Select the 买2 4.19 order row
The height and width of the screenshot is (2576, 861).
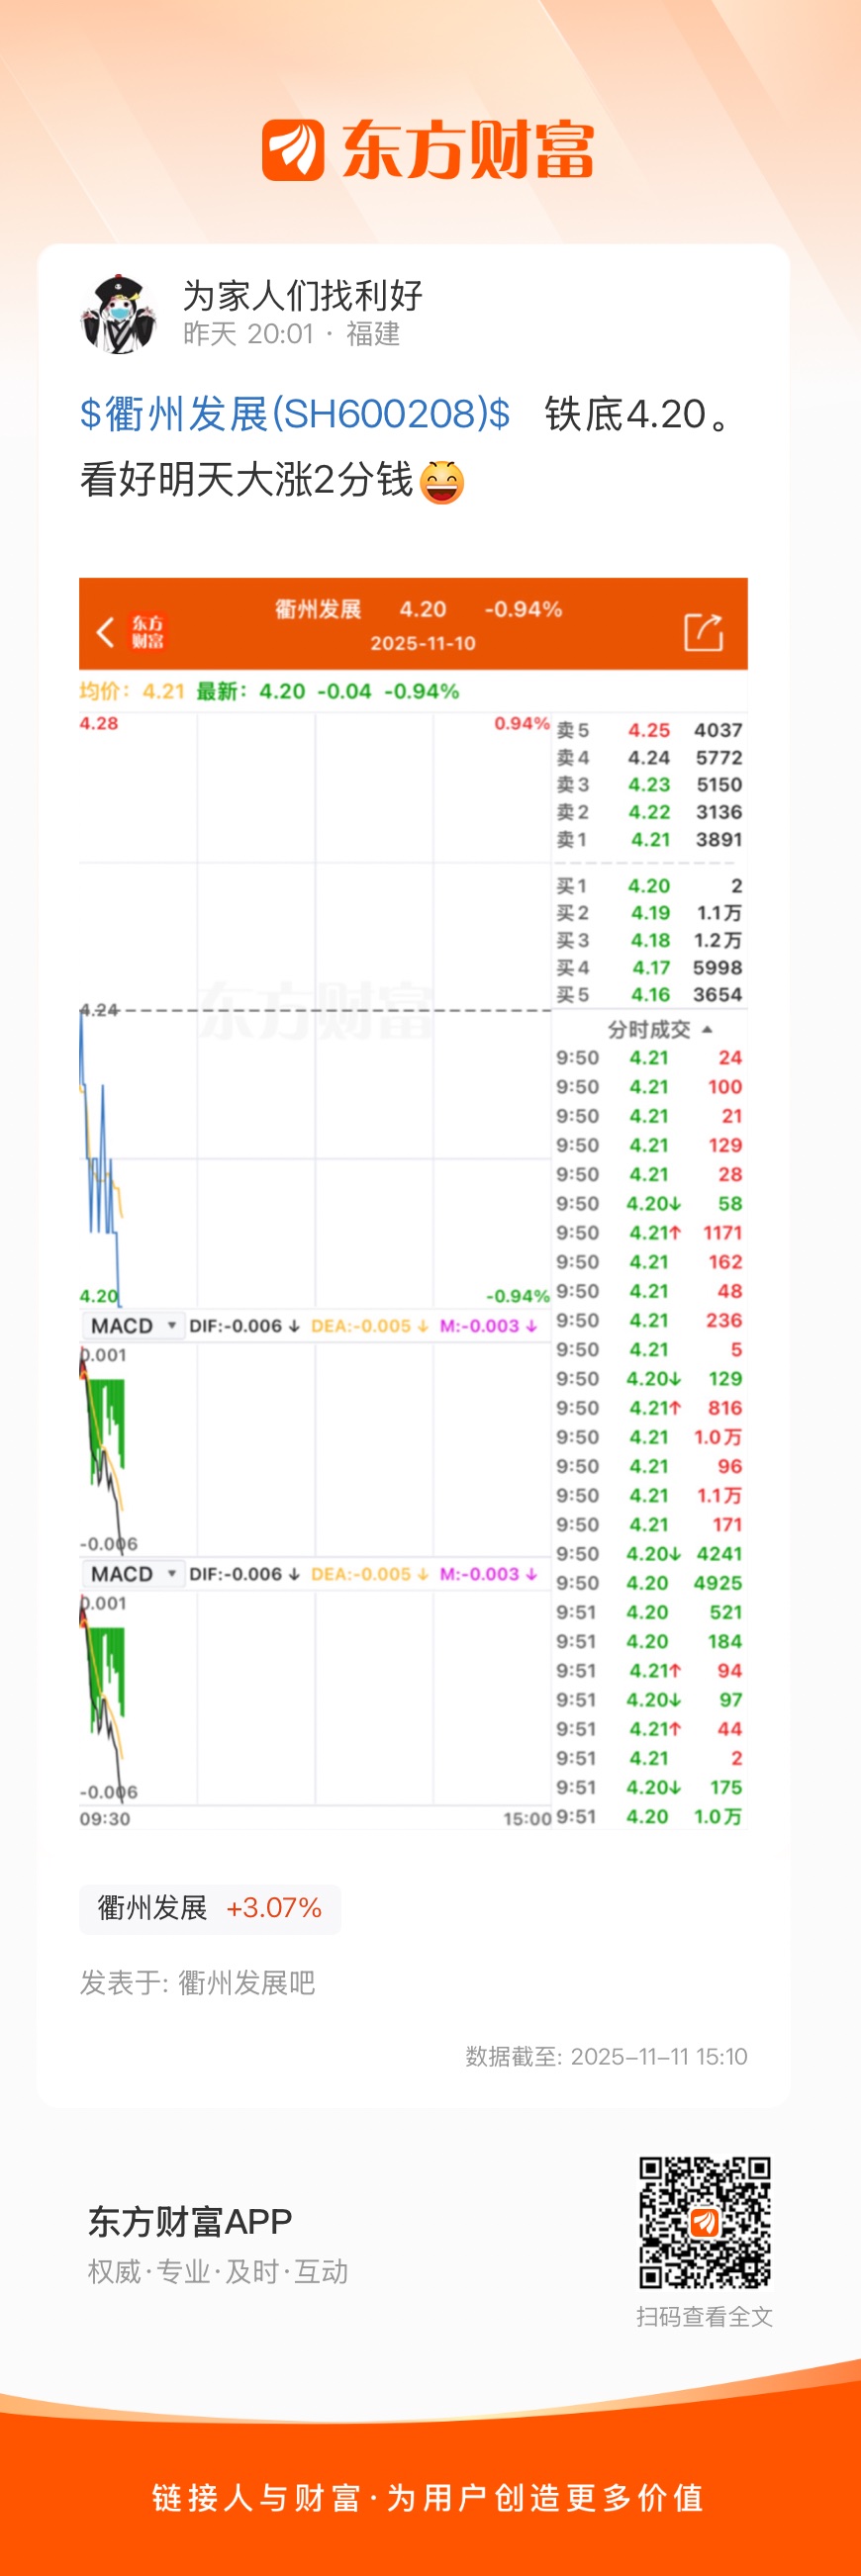(649, 913)
